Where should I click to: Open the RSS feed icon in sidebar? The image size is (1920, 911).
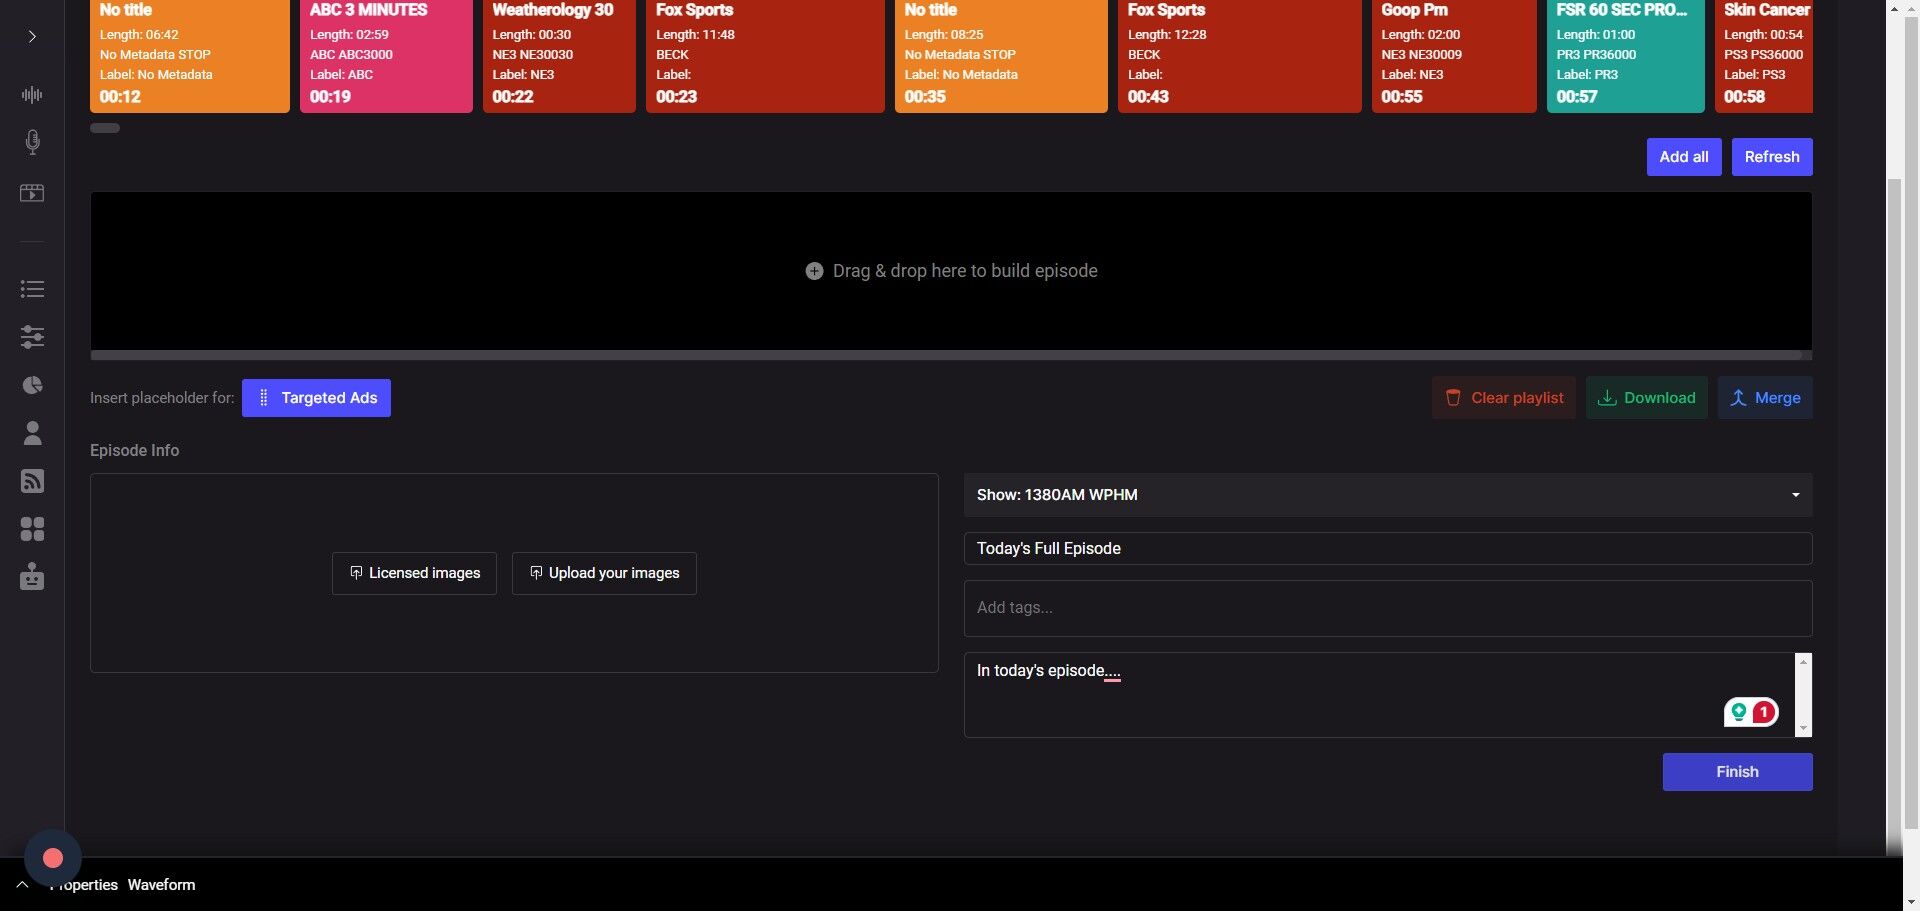32,481
